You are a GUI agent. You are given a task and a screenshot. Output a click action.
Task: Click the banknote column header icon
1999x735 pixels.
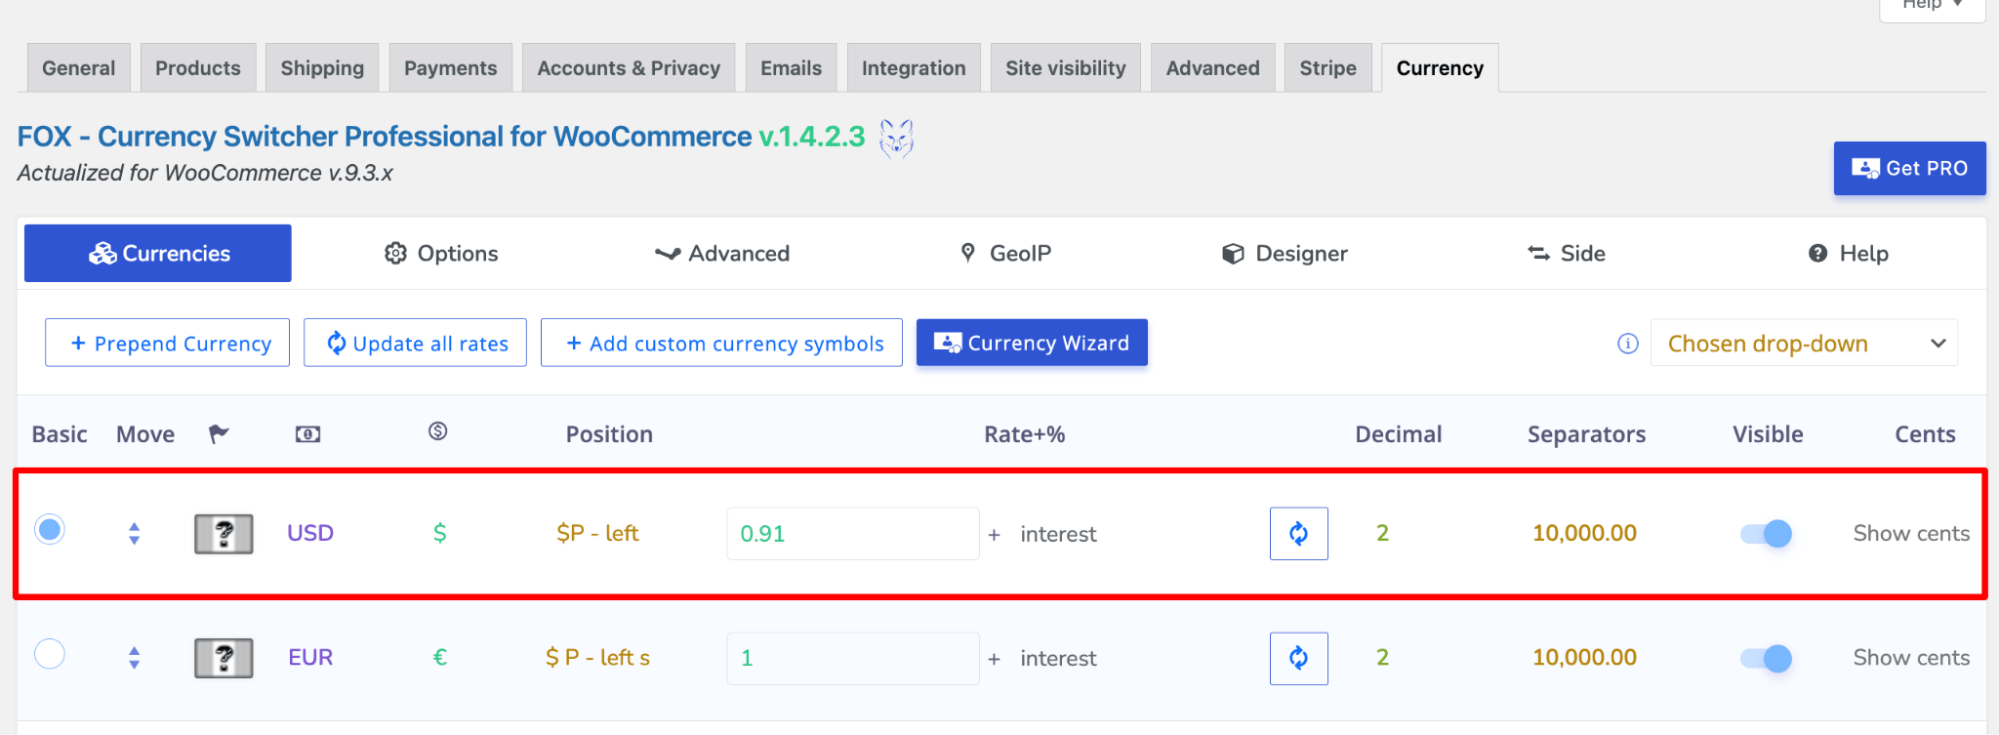click(x=308, y=434)
